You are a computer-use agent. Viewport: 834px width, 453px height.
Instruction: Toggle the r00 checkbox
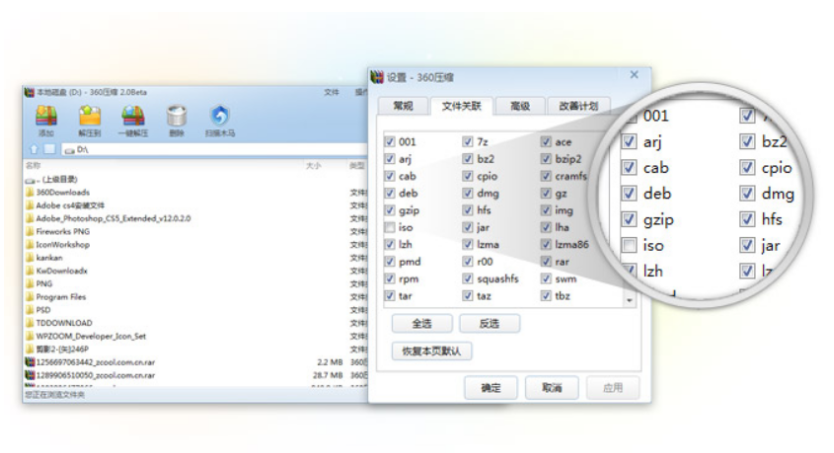(468, 262)
